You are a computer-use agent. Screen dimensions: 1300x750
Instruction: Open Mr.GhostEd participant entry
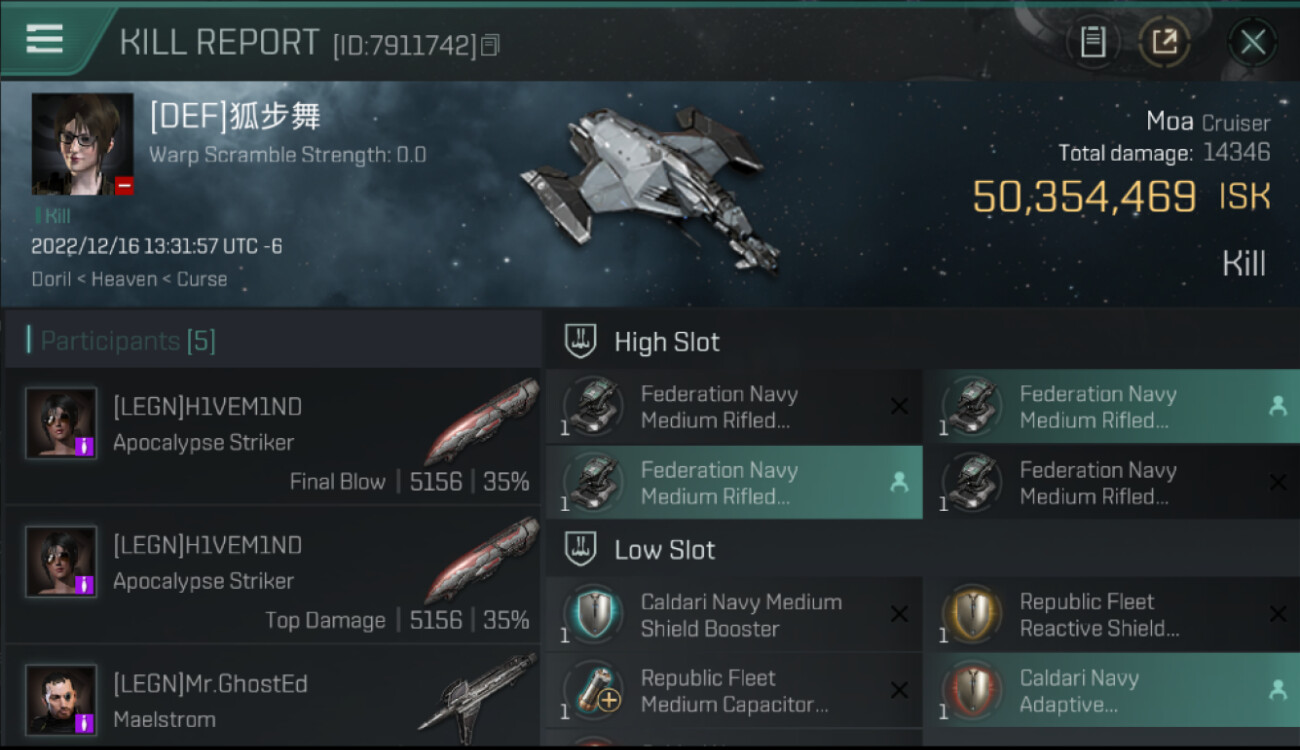[x=272, y=700]
